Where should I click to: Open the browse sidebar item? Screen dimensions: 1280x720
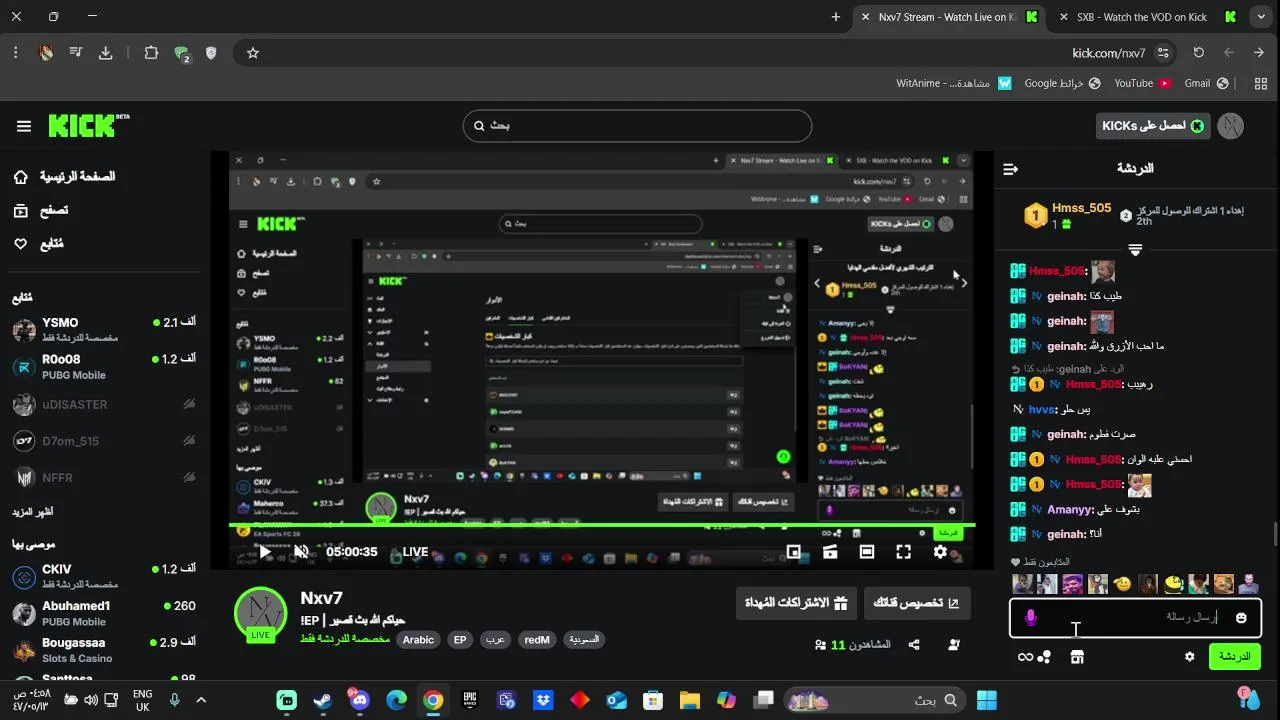40,211
